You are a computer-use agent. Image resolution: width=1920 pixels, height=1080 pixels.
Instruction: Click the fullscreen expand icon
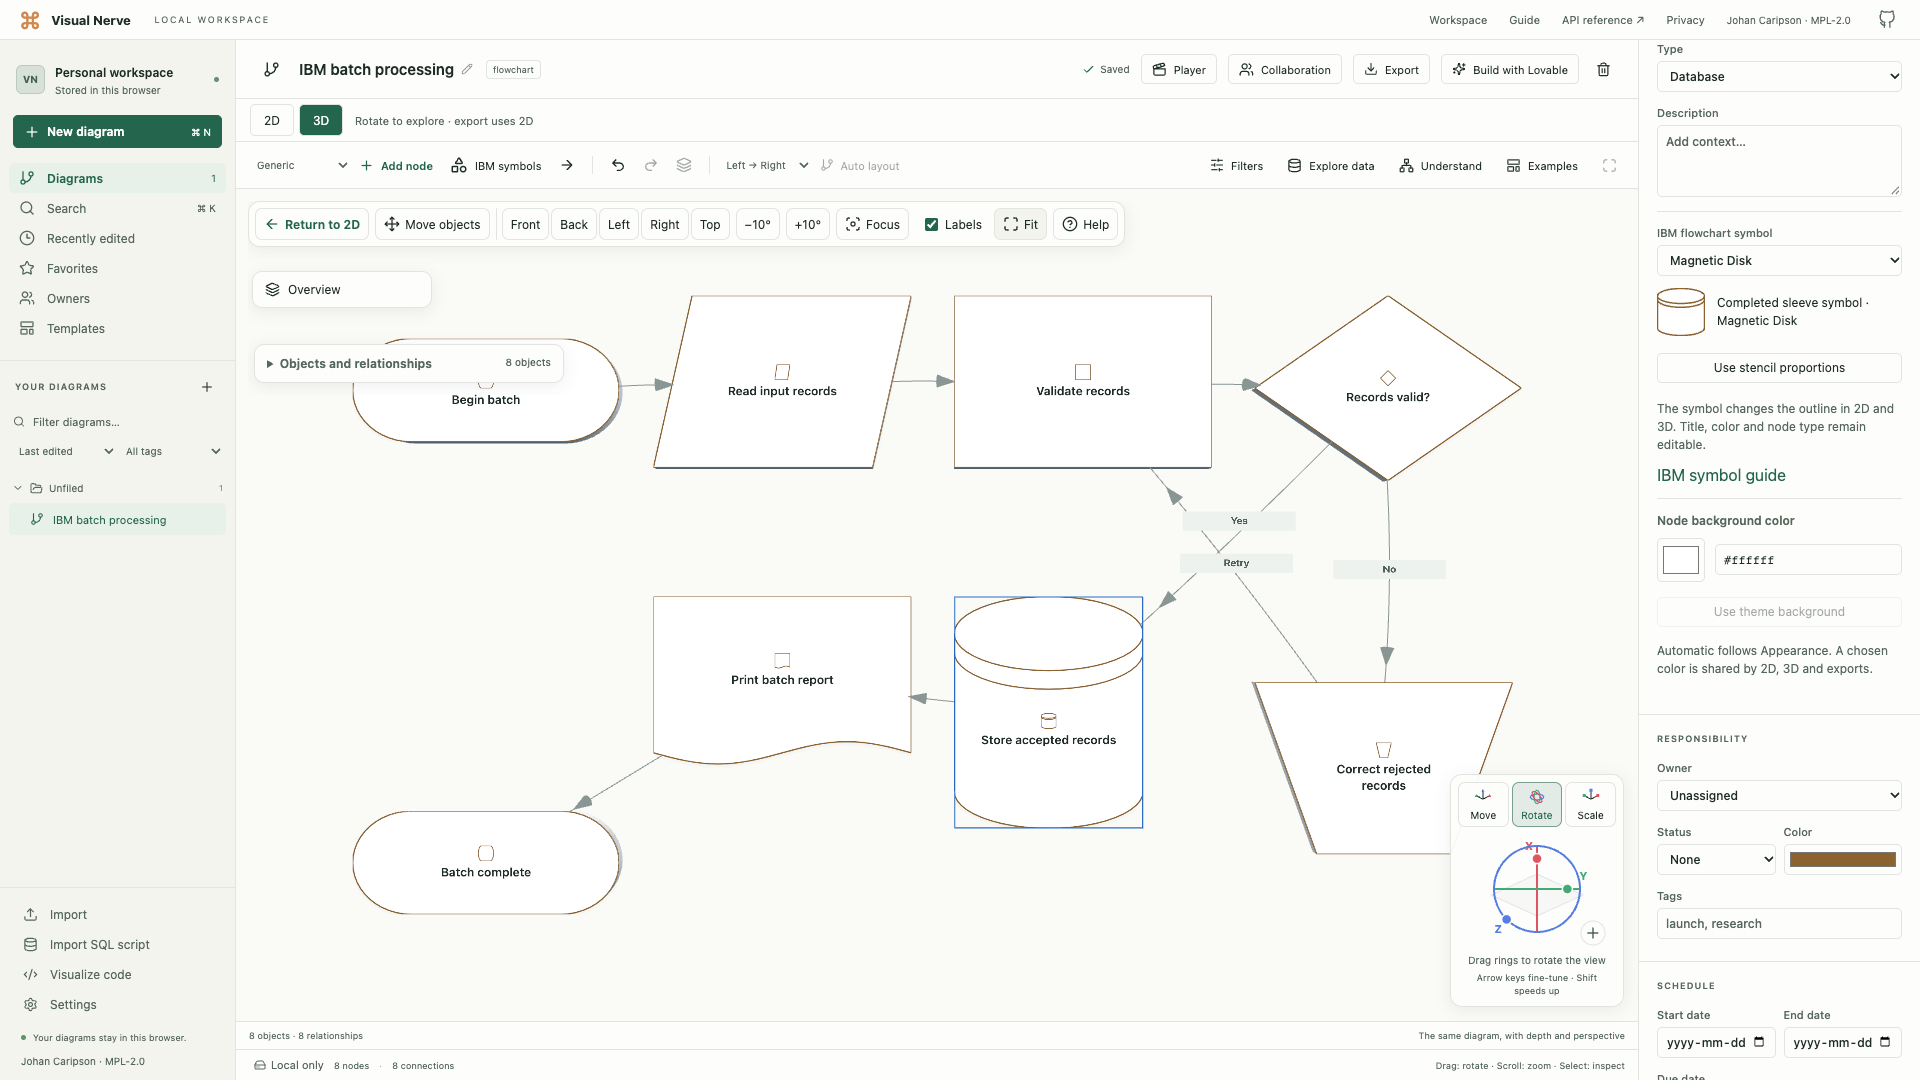pyautogui.click(x=1609, y=166)
